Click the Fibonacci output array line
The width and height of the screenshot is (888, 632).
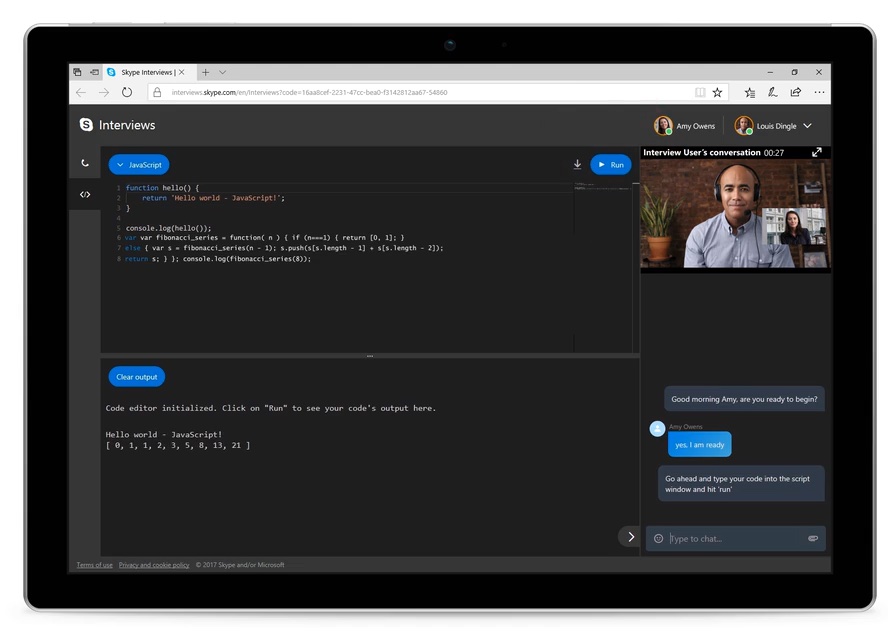click(x=178, y=446)
